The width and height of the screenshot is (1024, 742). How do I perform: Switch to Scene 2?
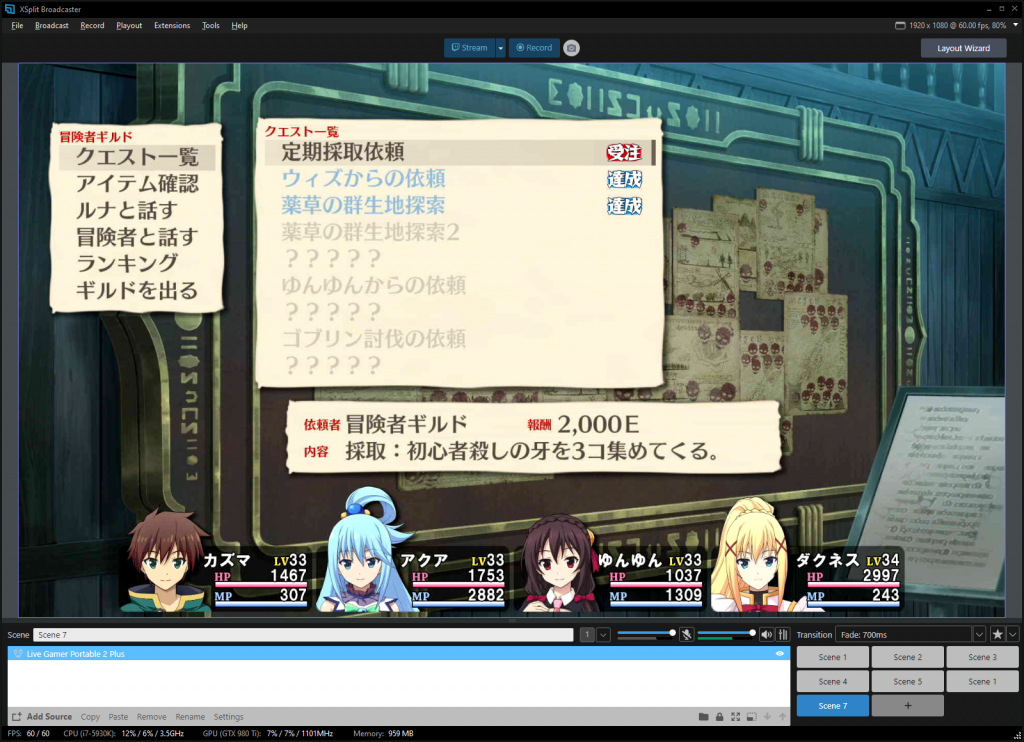[x=908, y=657]
